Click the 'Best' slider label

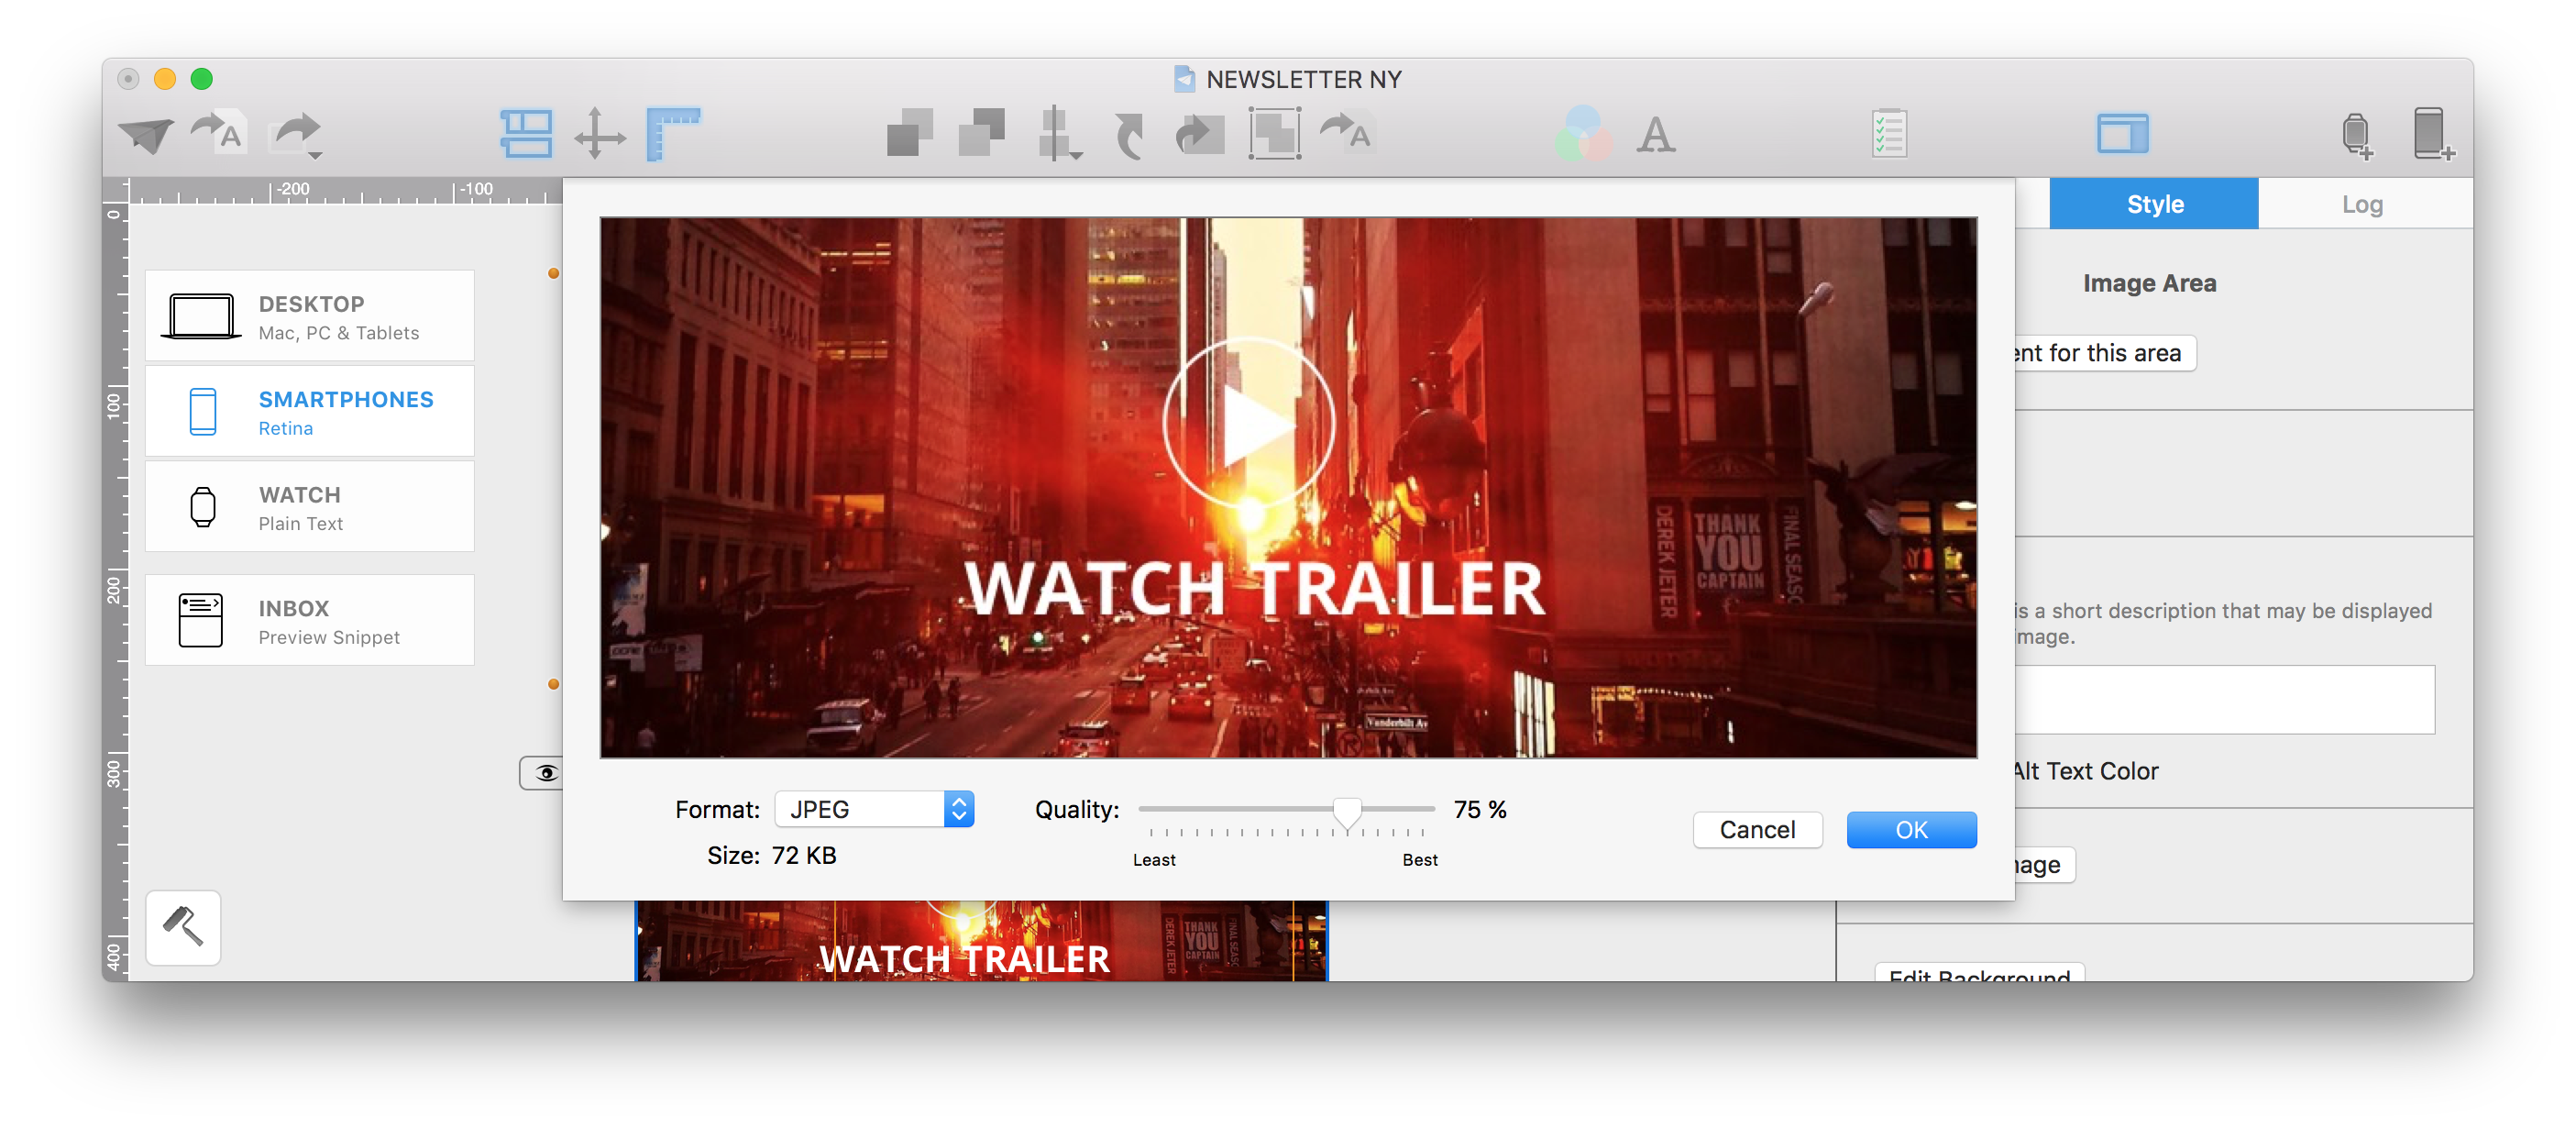click(1420, 860)
